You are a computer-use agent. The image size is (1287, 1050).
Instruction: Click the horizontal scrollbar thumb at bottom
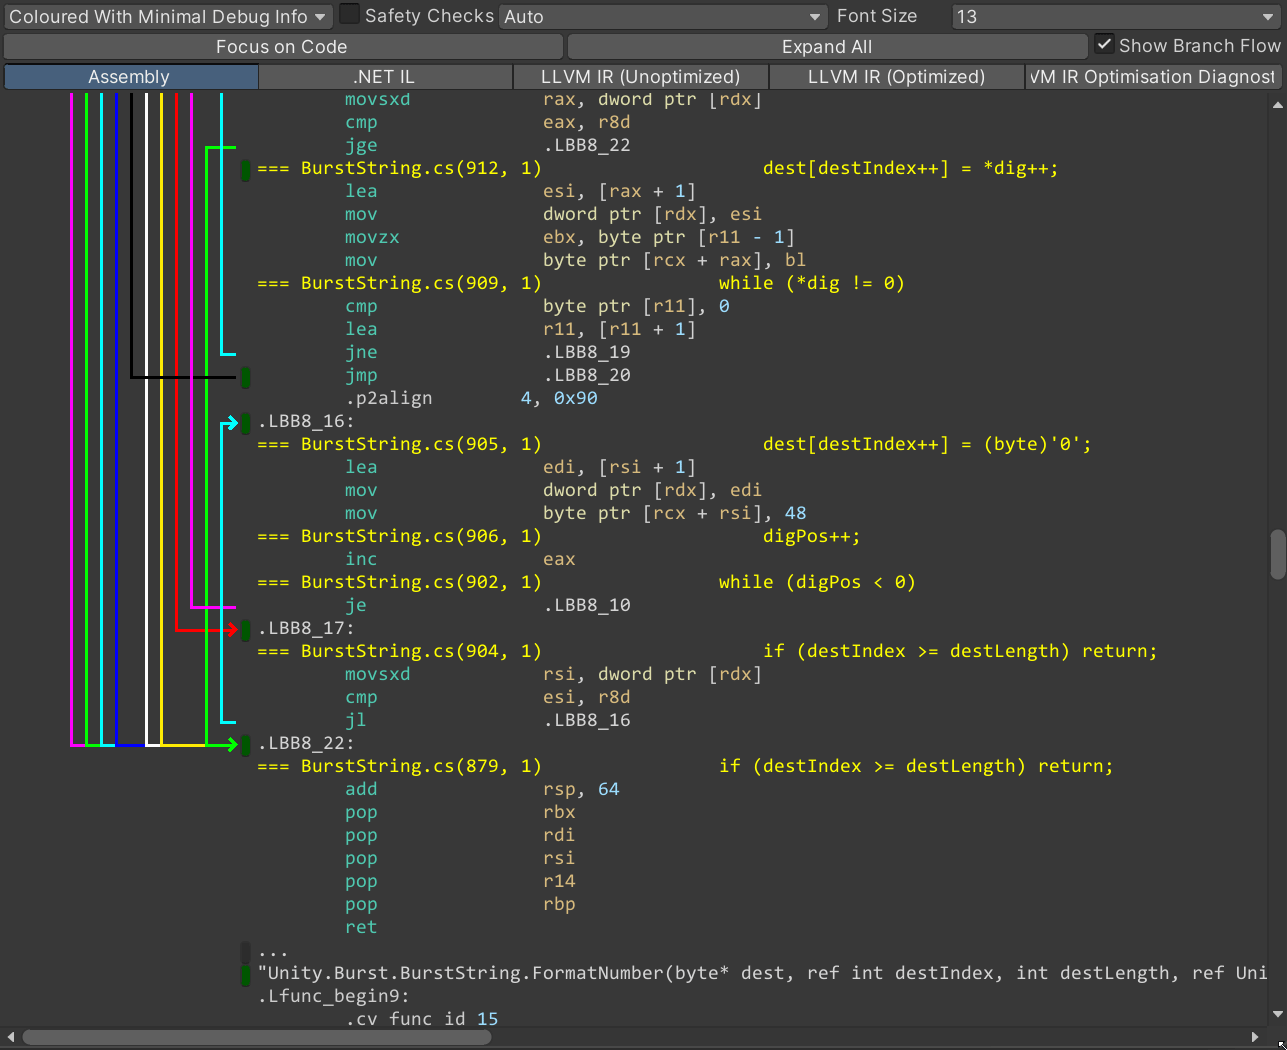pyautogui.click(x=257, y=1037)
